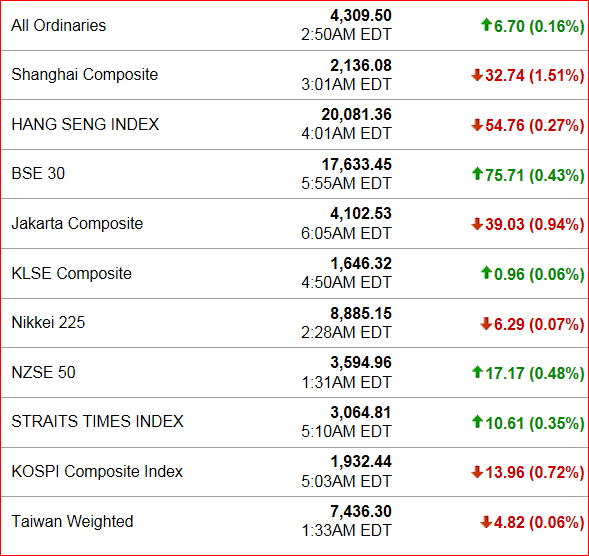Click the red down arrow next to 13.96
This screenshot has height=556, width=589.
pos(477,471)
